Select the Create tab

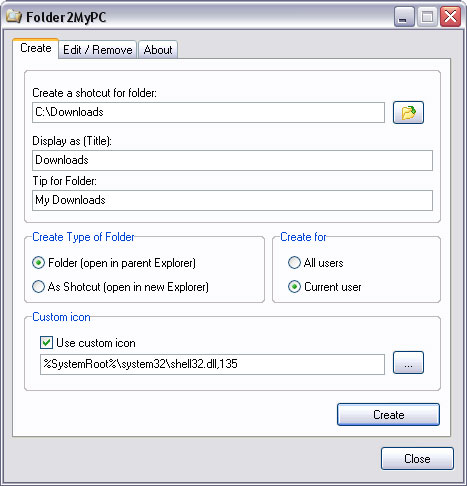pyautogui.click(x=36, y=48)
